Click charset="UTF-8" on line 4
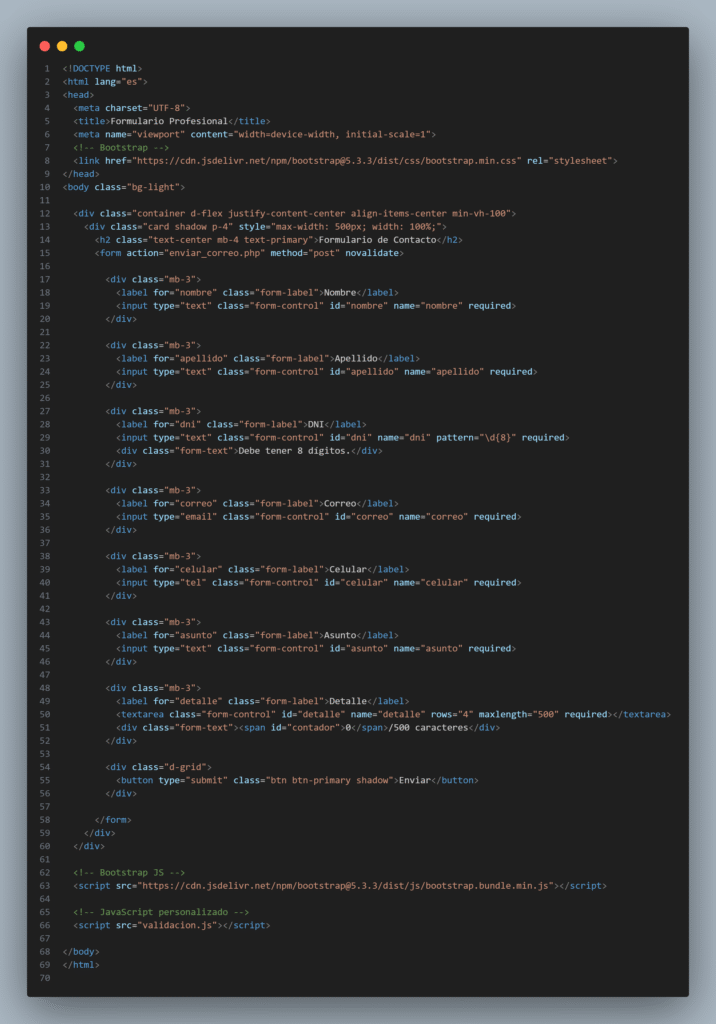 click(148, 108)
